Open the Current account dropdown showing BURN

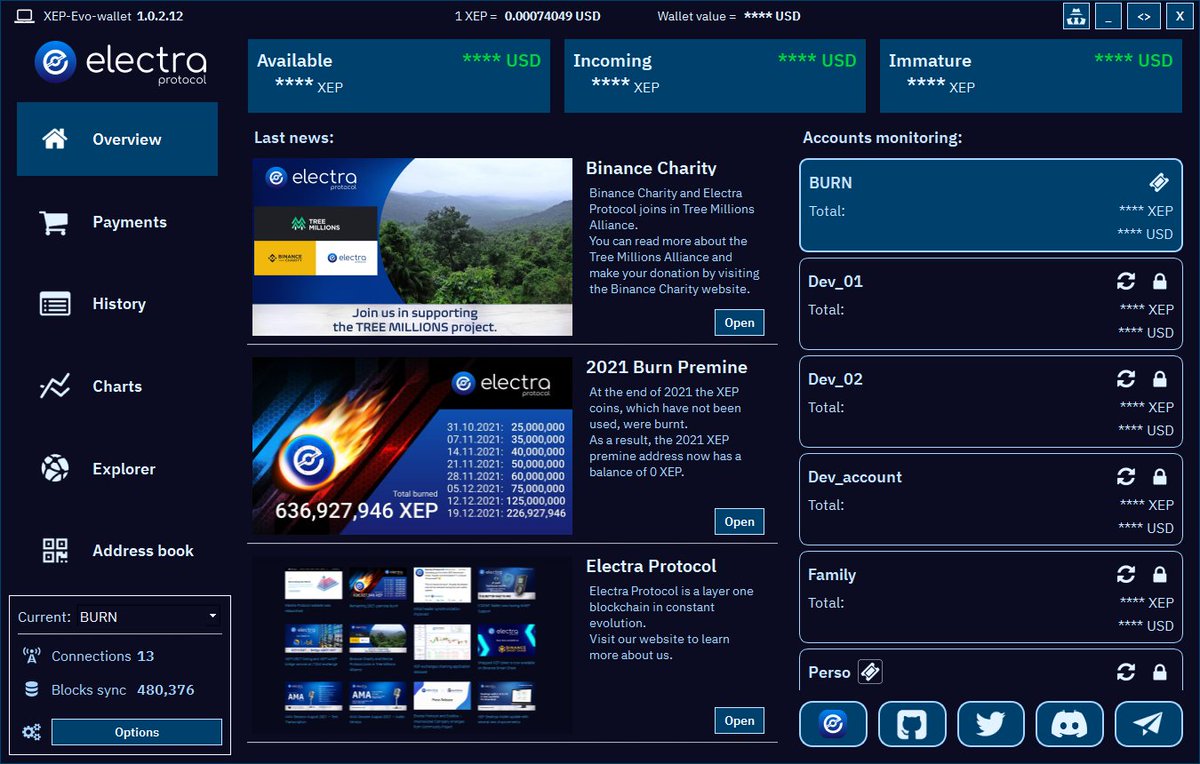148,617
